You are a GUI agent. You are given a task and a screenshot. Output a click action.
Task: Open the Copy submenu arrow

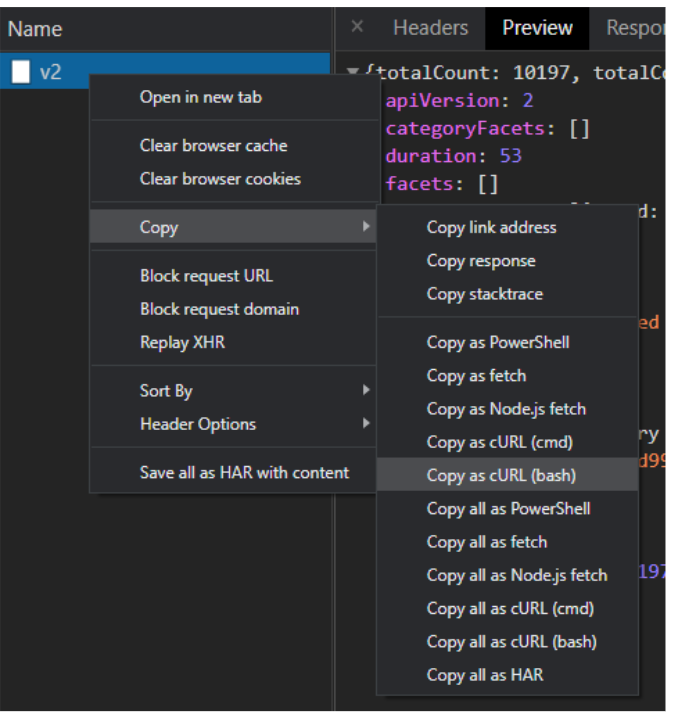(x=366, y=227)
